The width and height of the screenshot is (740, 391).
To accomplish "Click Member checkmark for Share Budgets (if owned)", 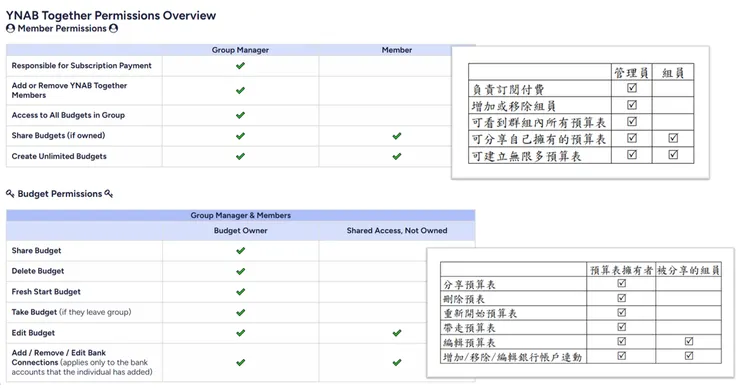I will point(397,136).
